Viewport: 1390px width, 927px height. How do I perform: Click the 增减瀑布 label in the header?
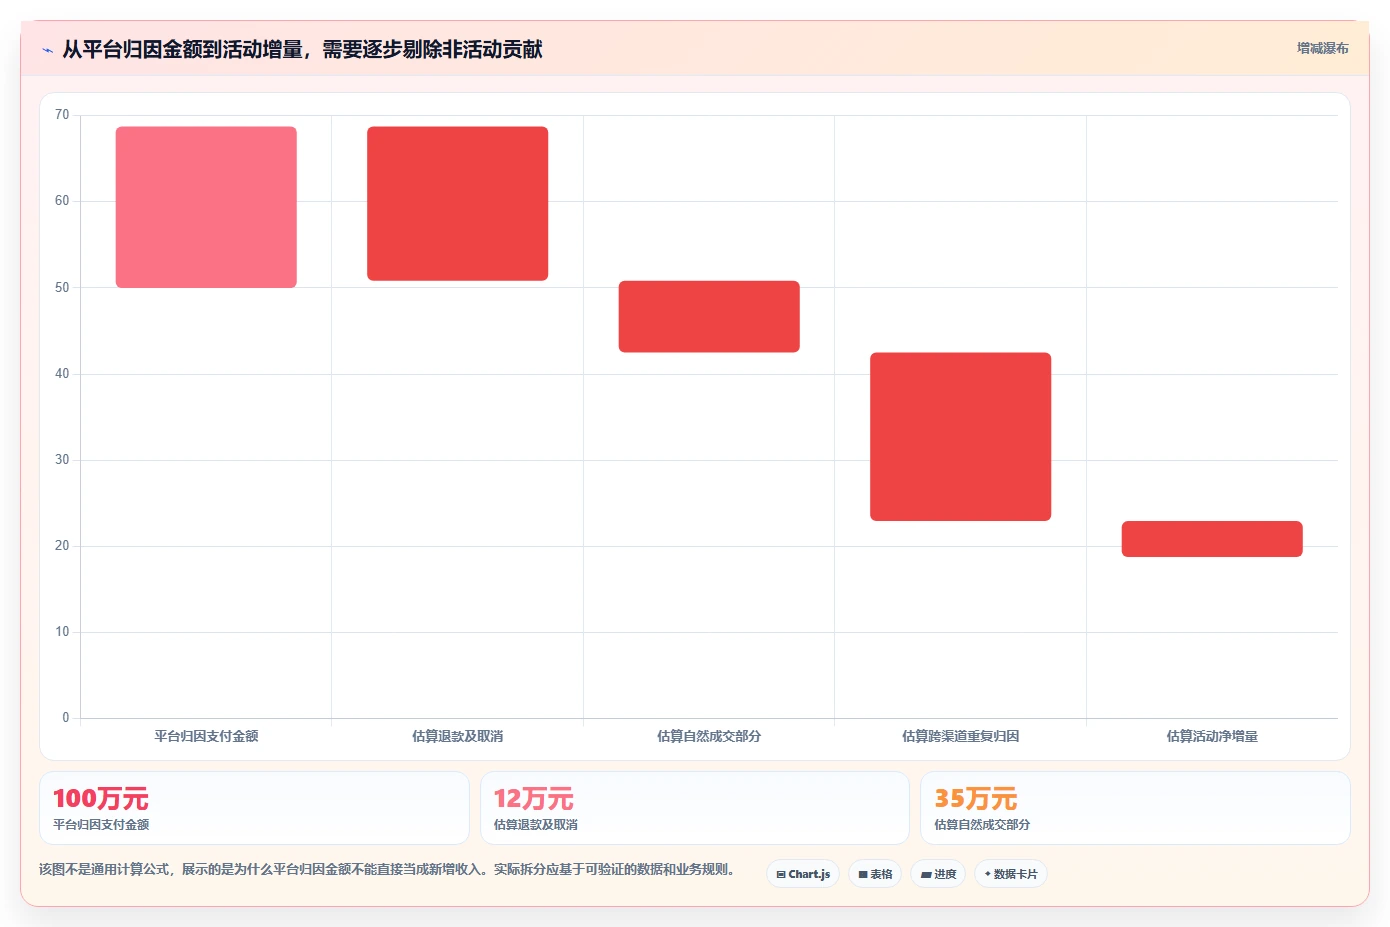tap(1322, 48)
